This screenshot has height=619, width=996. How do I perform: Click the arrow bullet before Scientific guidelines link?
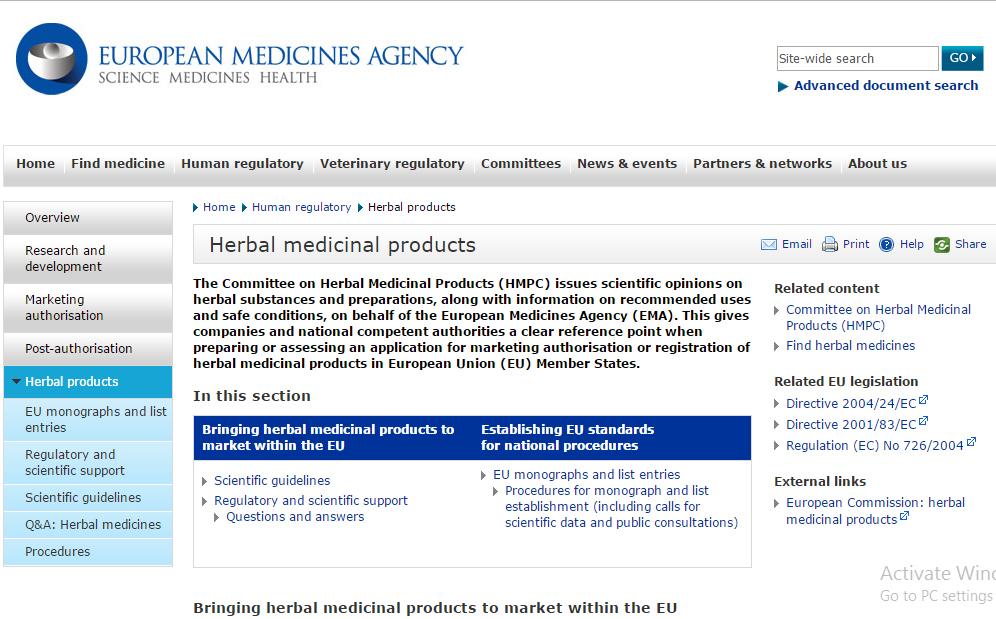tap(205, 482)
